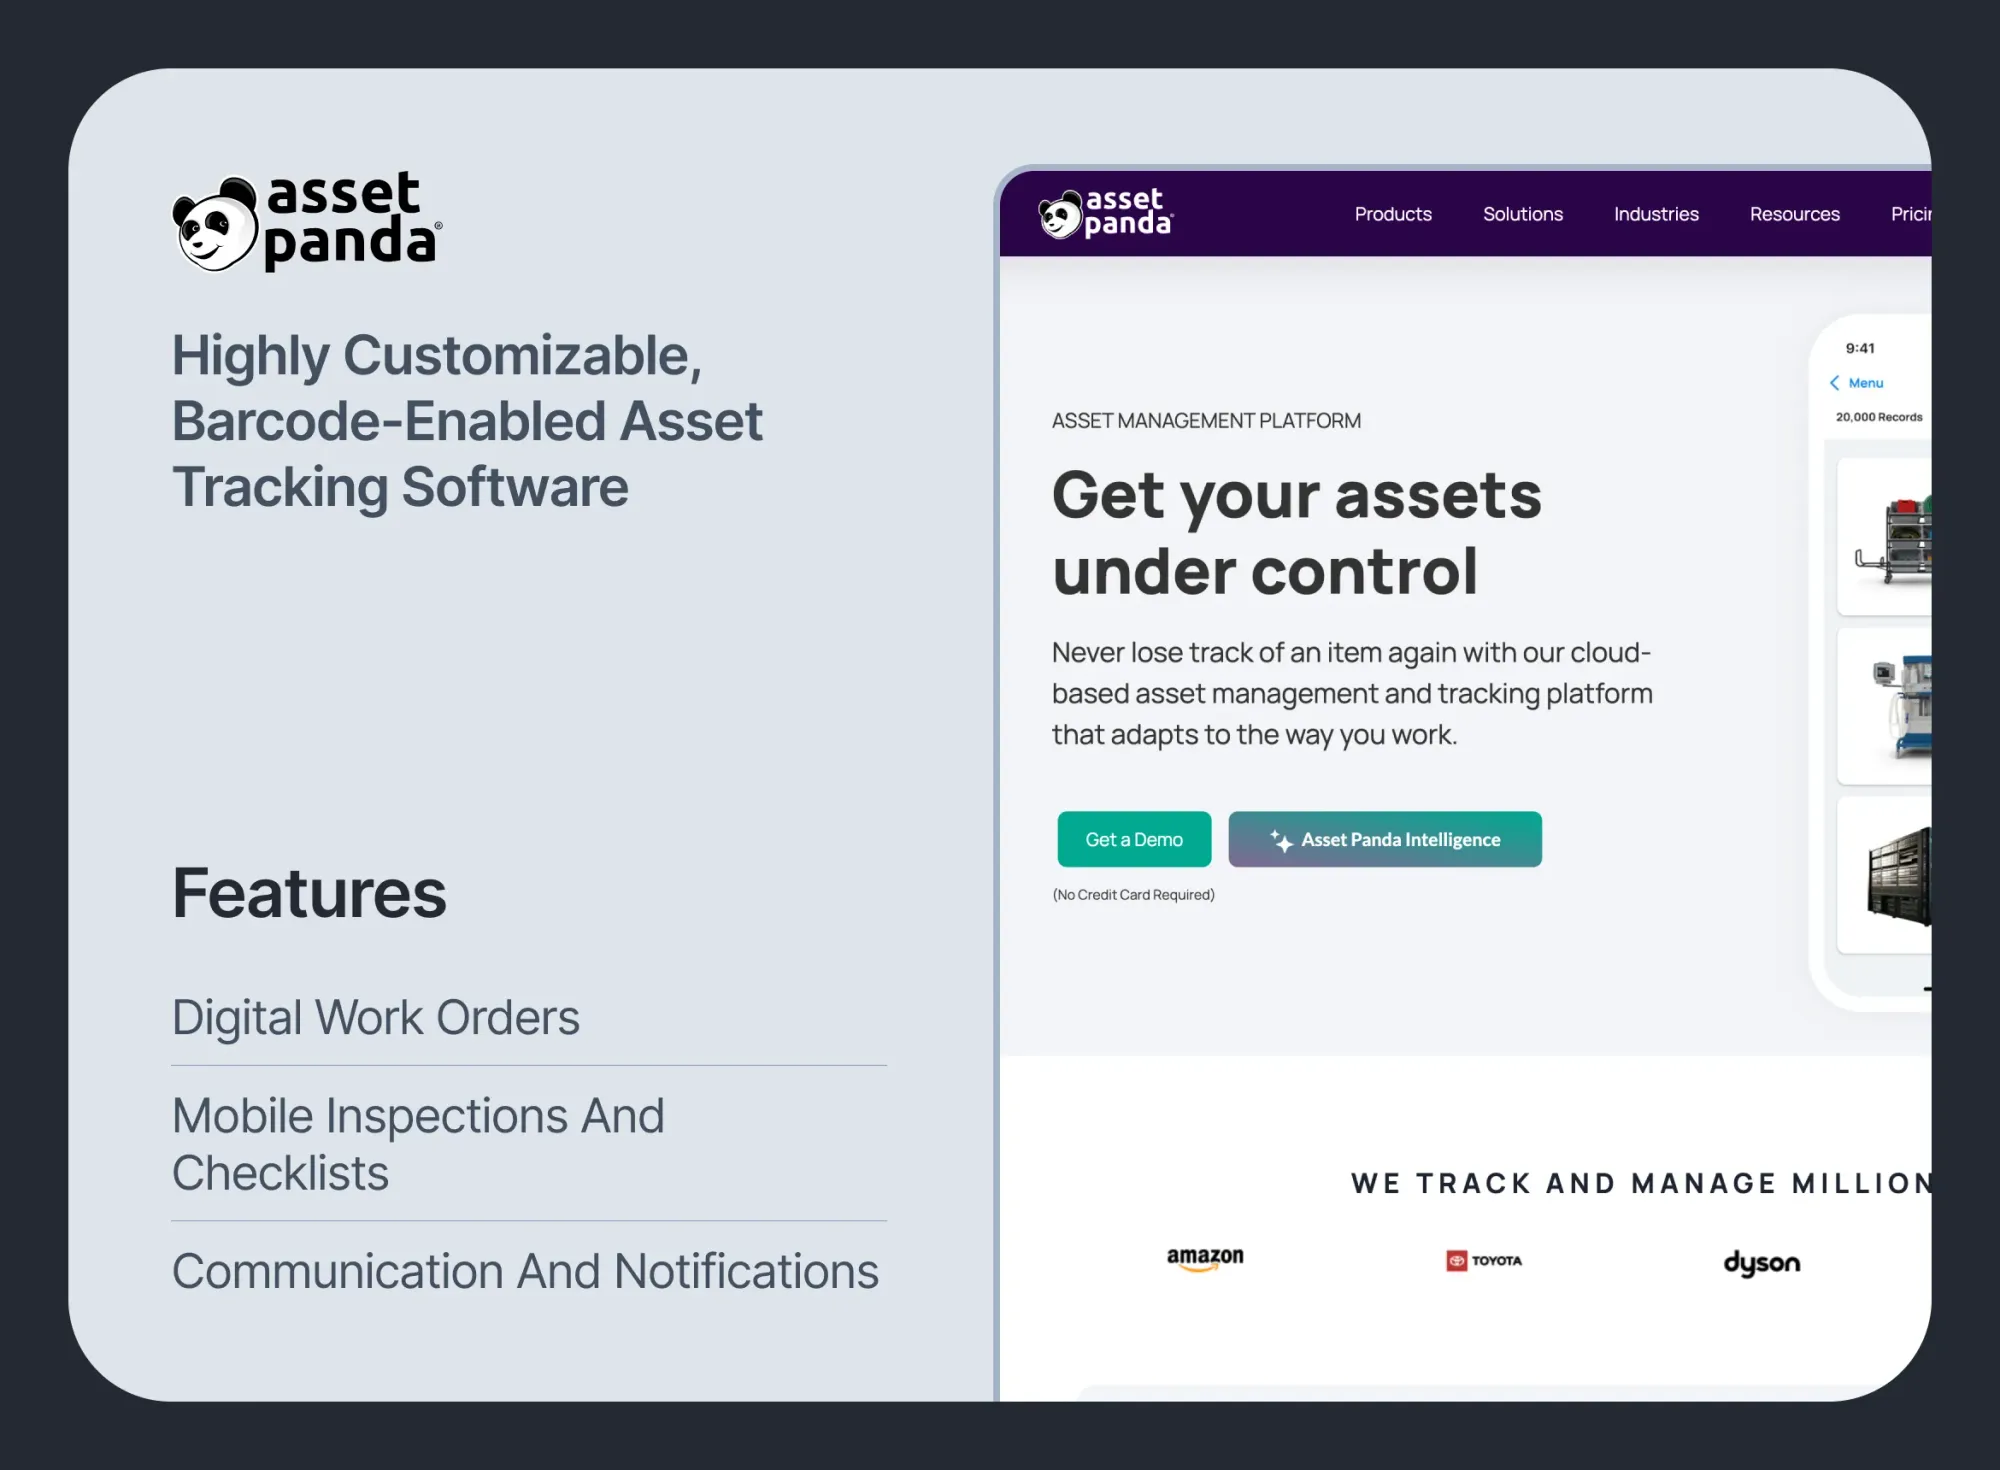Select Communication And Notifications feature
Image resolution: width=2000 pixels, height=1470 pixels.
point(525,1272)
